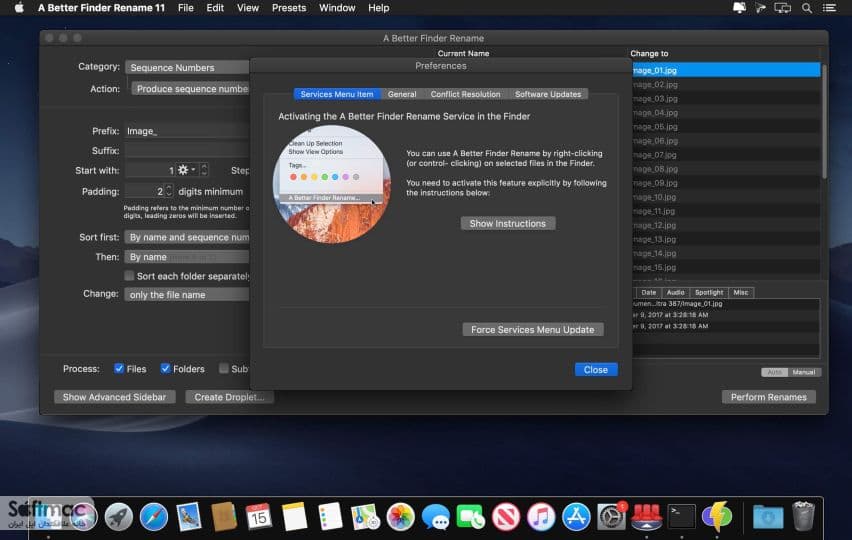
Task: Open iTunes from the dock
Action: tap(541, 516)
